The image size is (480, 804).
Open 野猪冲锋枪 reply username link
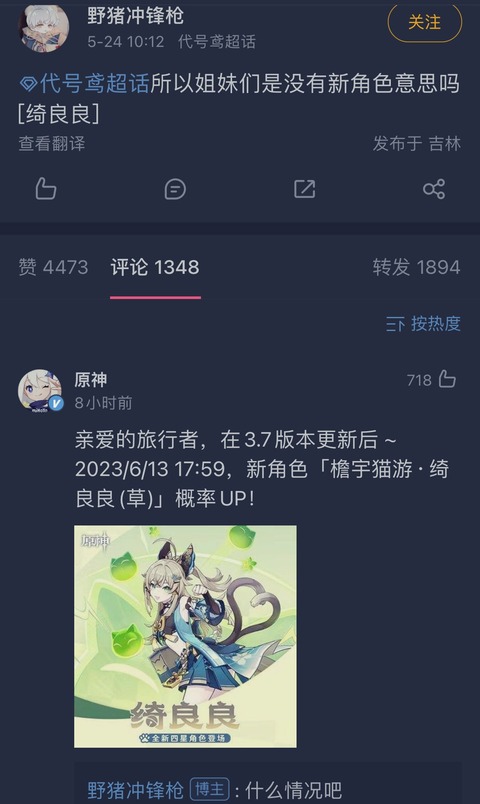pos(135,790)
